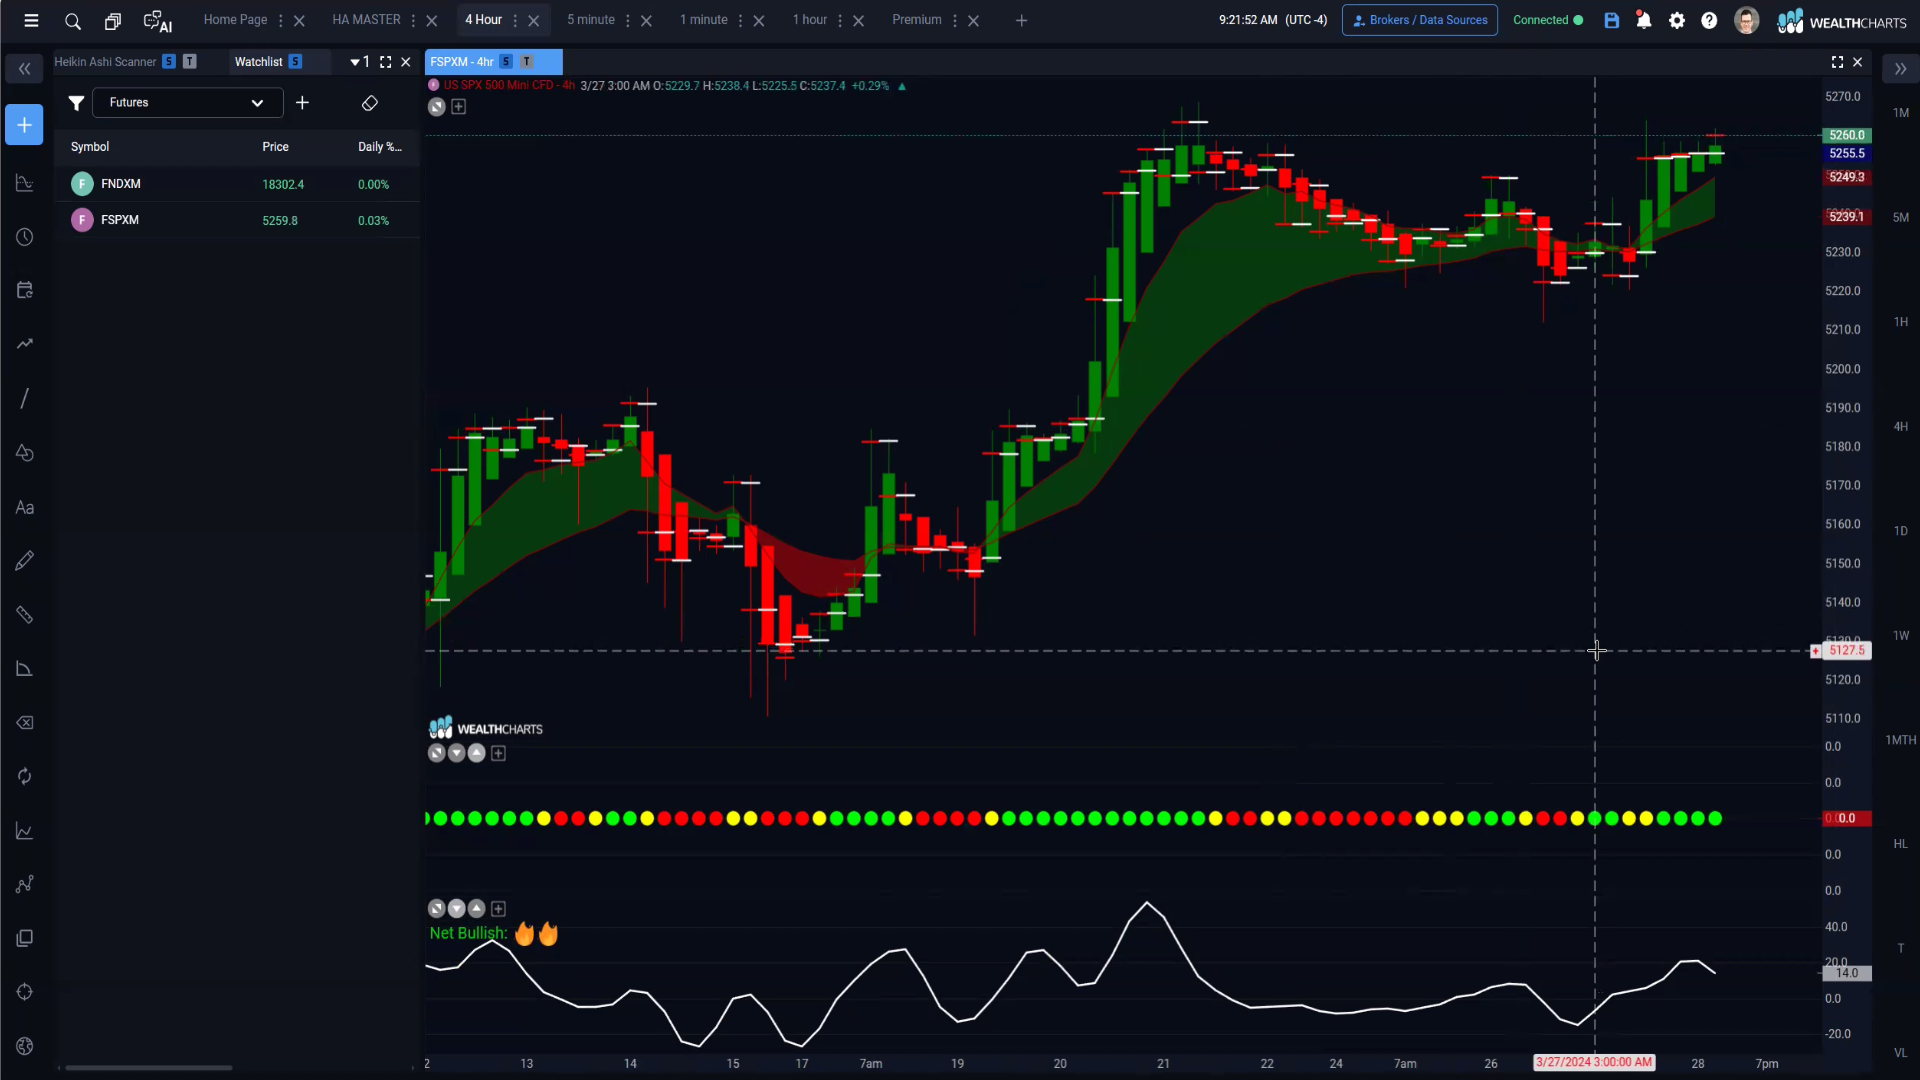Select the shapes drawing tool
Image resolution: width=1920 pixels, height=1080 pixels.
[25, 453]
